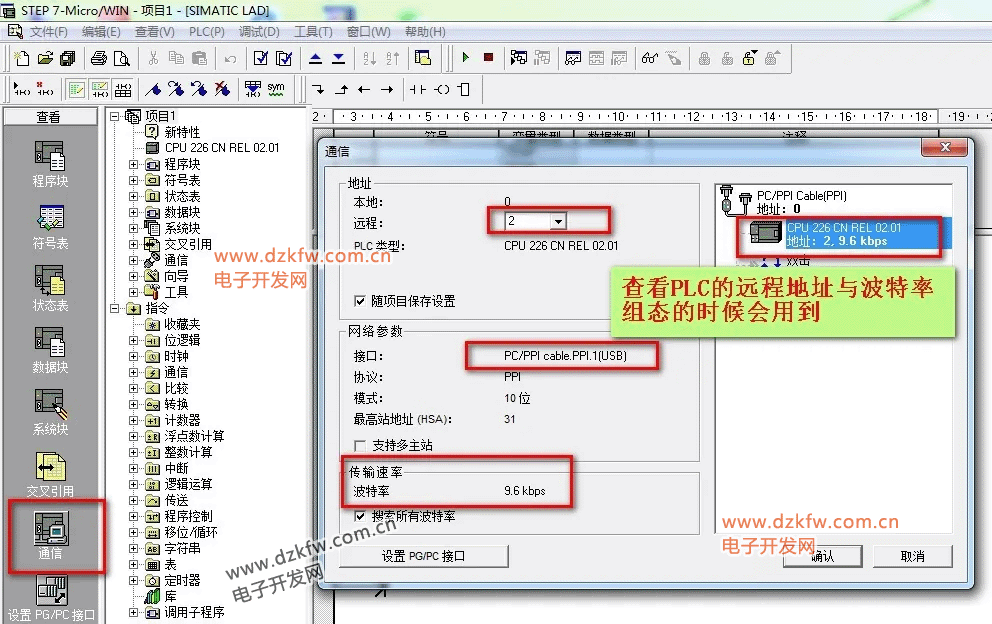Open the 文件(F) menu

coord(48,32)
